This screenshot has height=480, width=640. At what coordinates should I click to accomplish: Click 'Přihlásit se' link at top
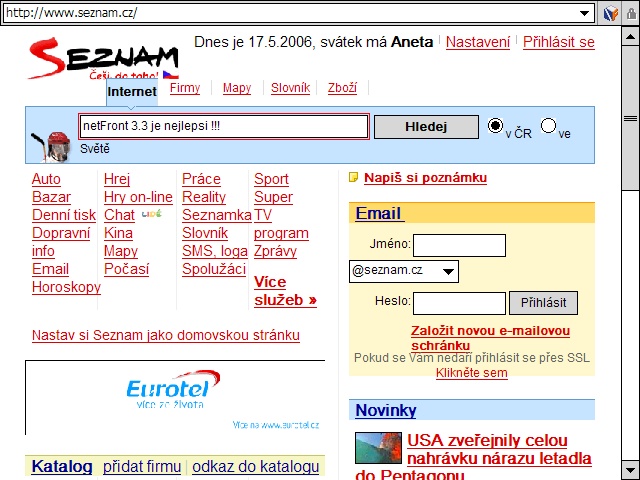tap(559, 42)
